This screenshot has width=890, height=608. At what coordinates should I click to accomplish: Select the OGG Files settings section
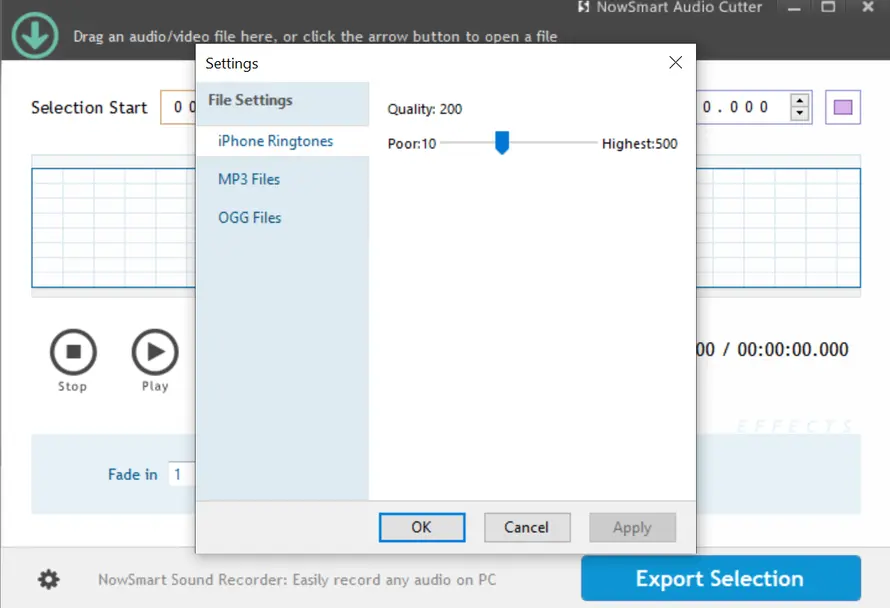point(247,217)
